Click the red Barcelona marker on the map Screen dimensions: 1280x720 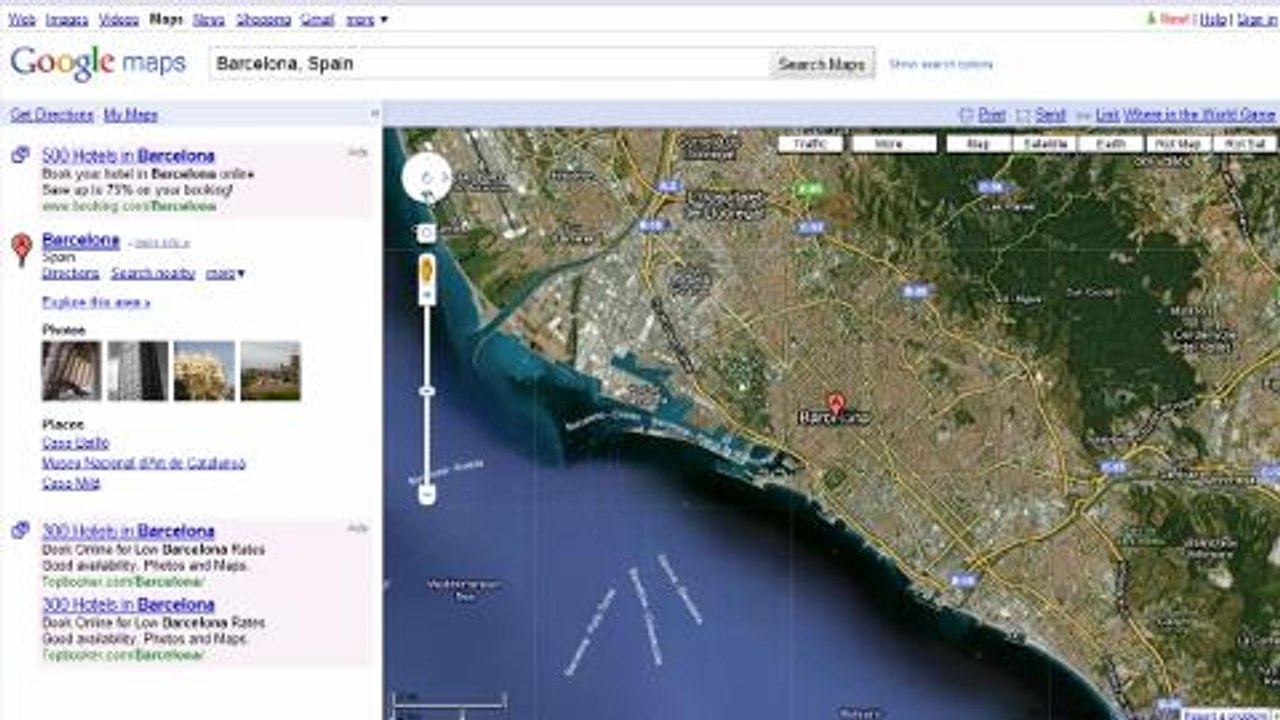click(x=837, y=403)
